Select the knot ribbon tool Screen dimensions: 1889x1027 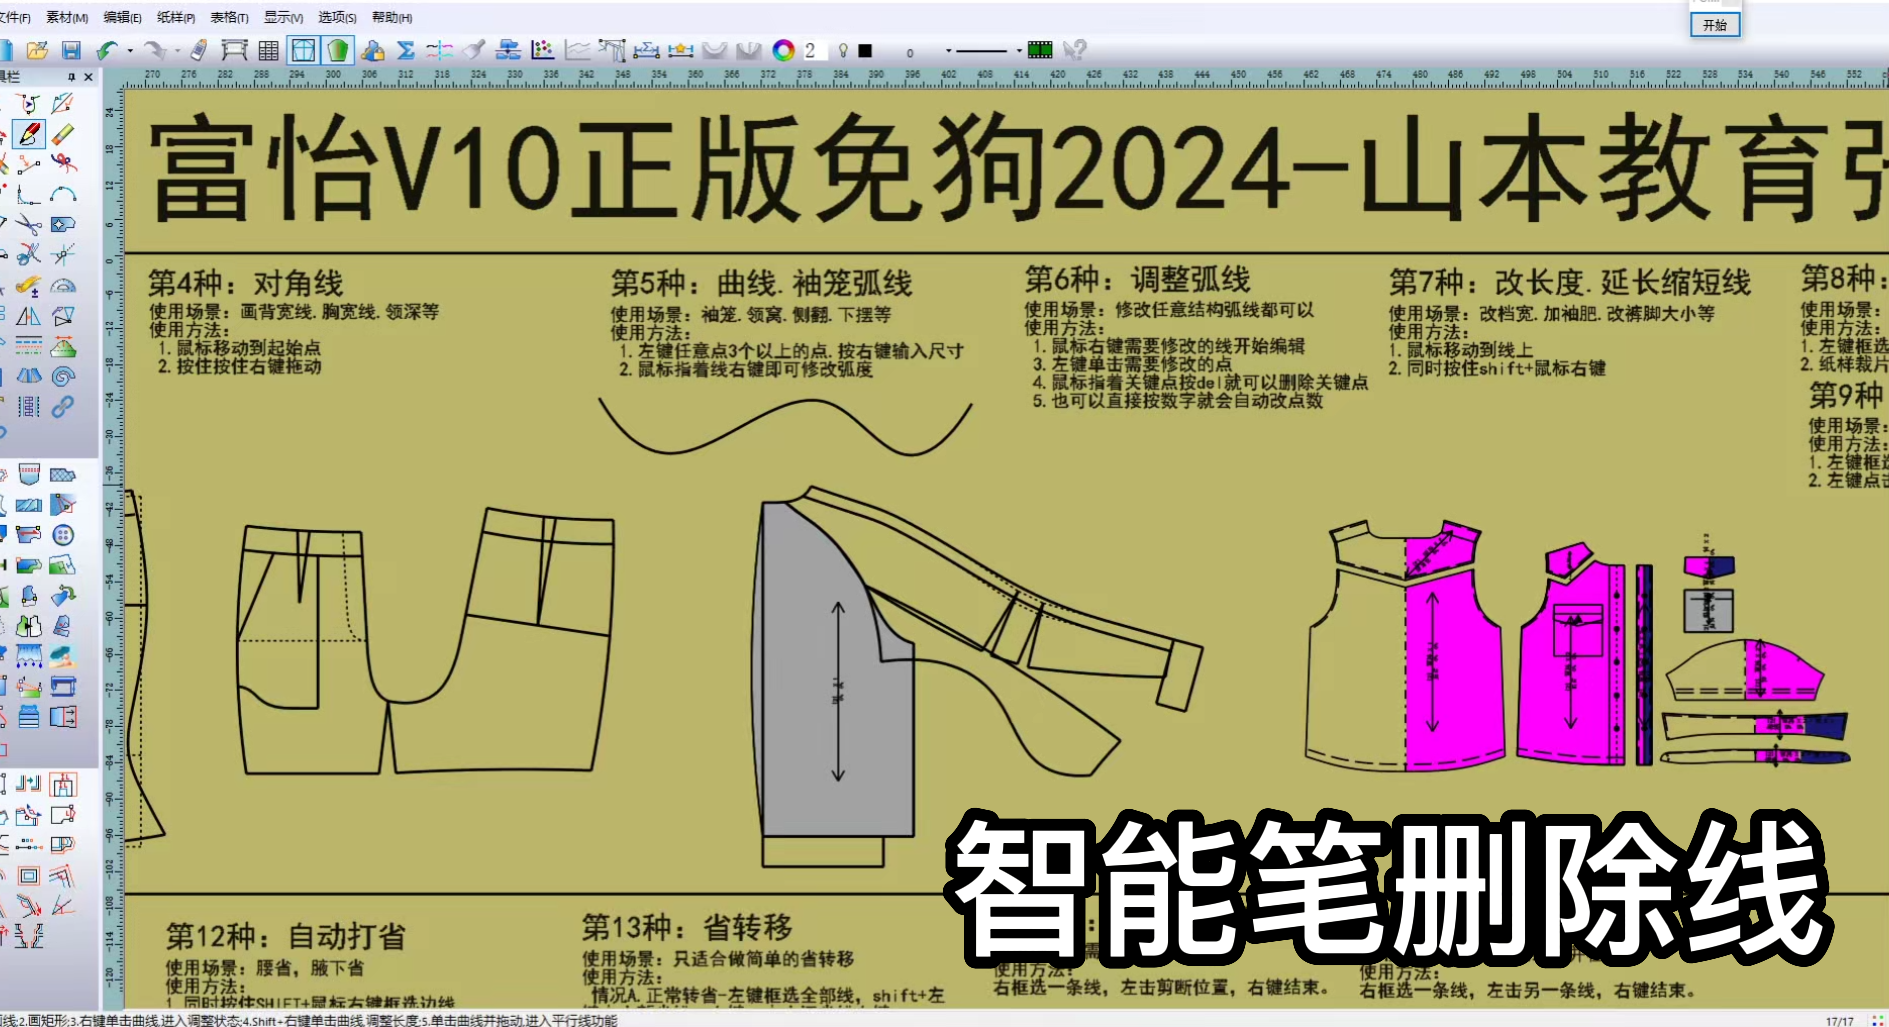click(x=63, y=163)
